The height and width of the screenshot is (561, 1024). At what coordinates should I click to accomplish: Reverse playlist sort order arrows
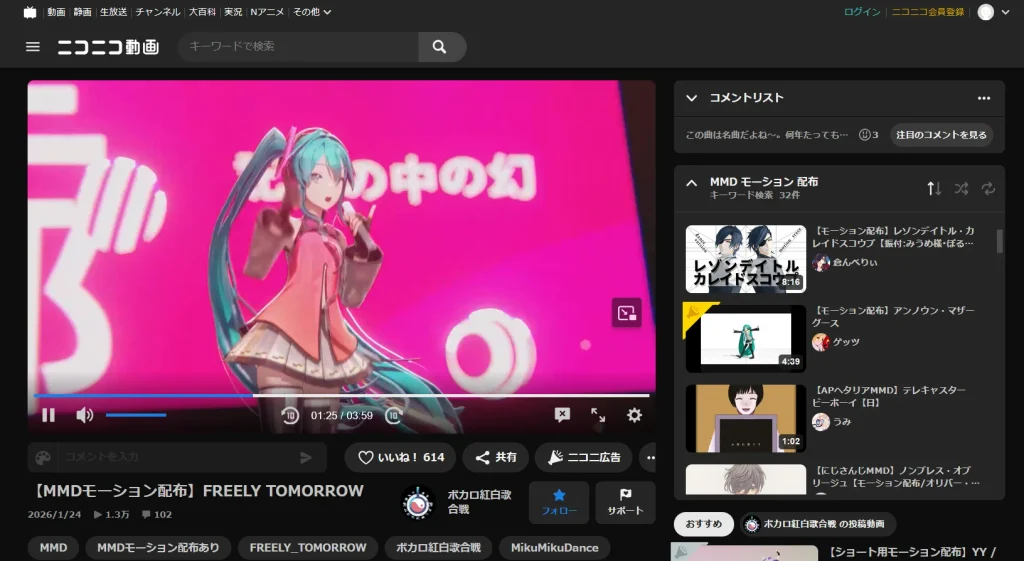coord(934,189)
